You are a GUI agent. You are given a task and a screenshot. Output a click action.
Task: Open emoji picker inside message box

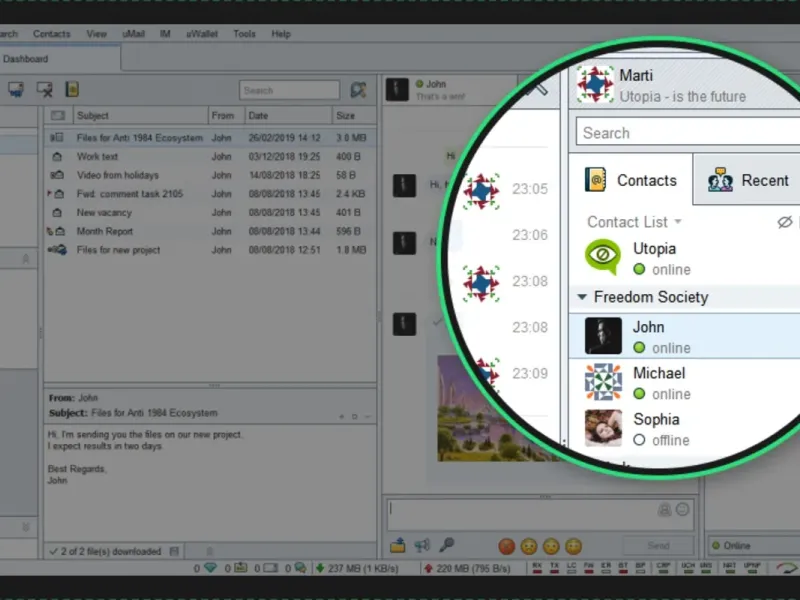point(682,509)
